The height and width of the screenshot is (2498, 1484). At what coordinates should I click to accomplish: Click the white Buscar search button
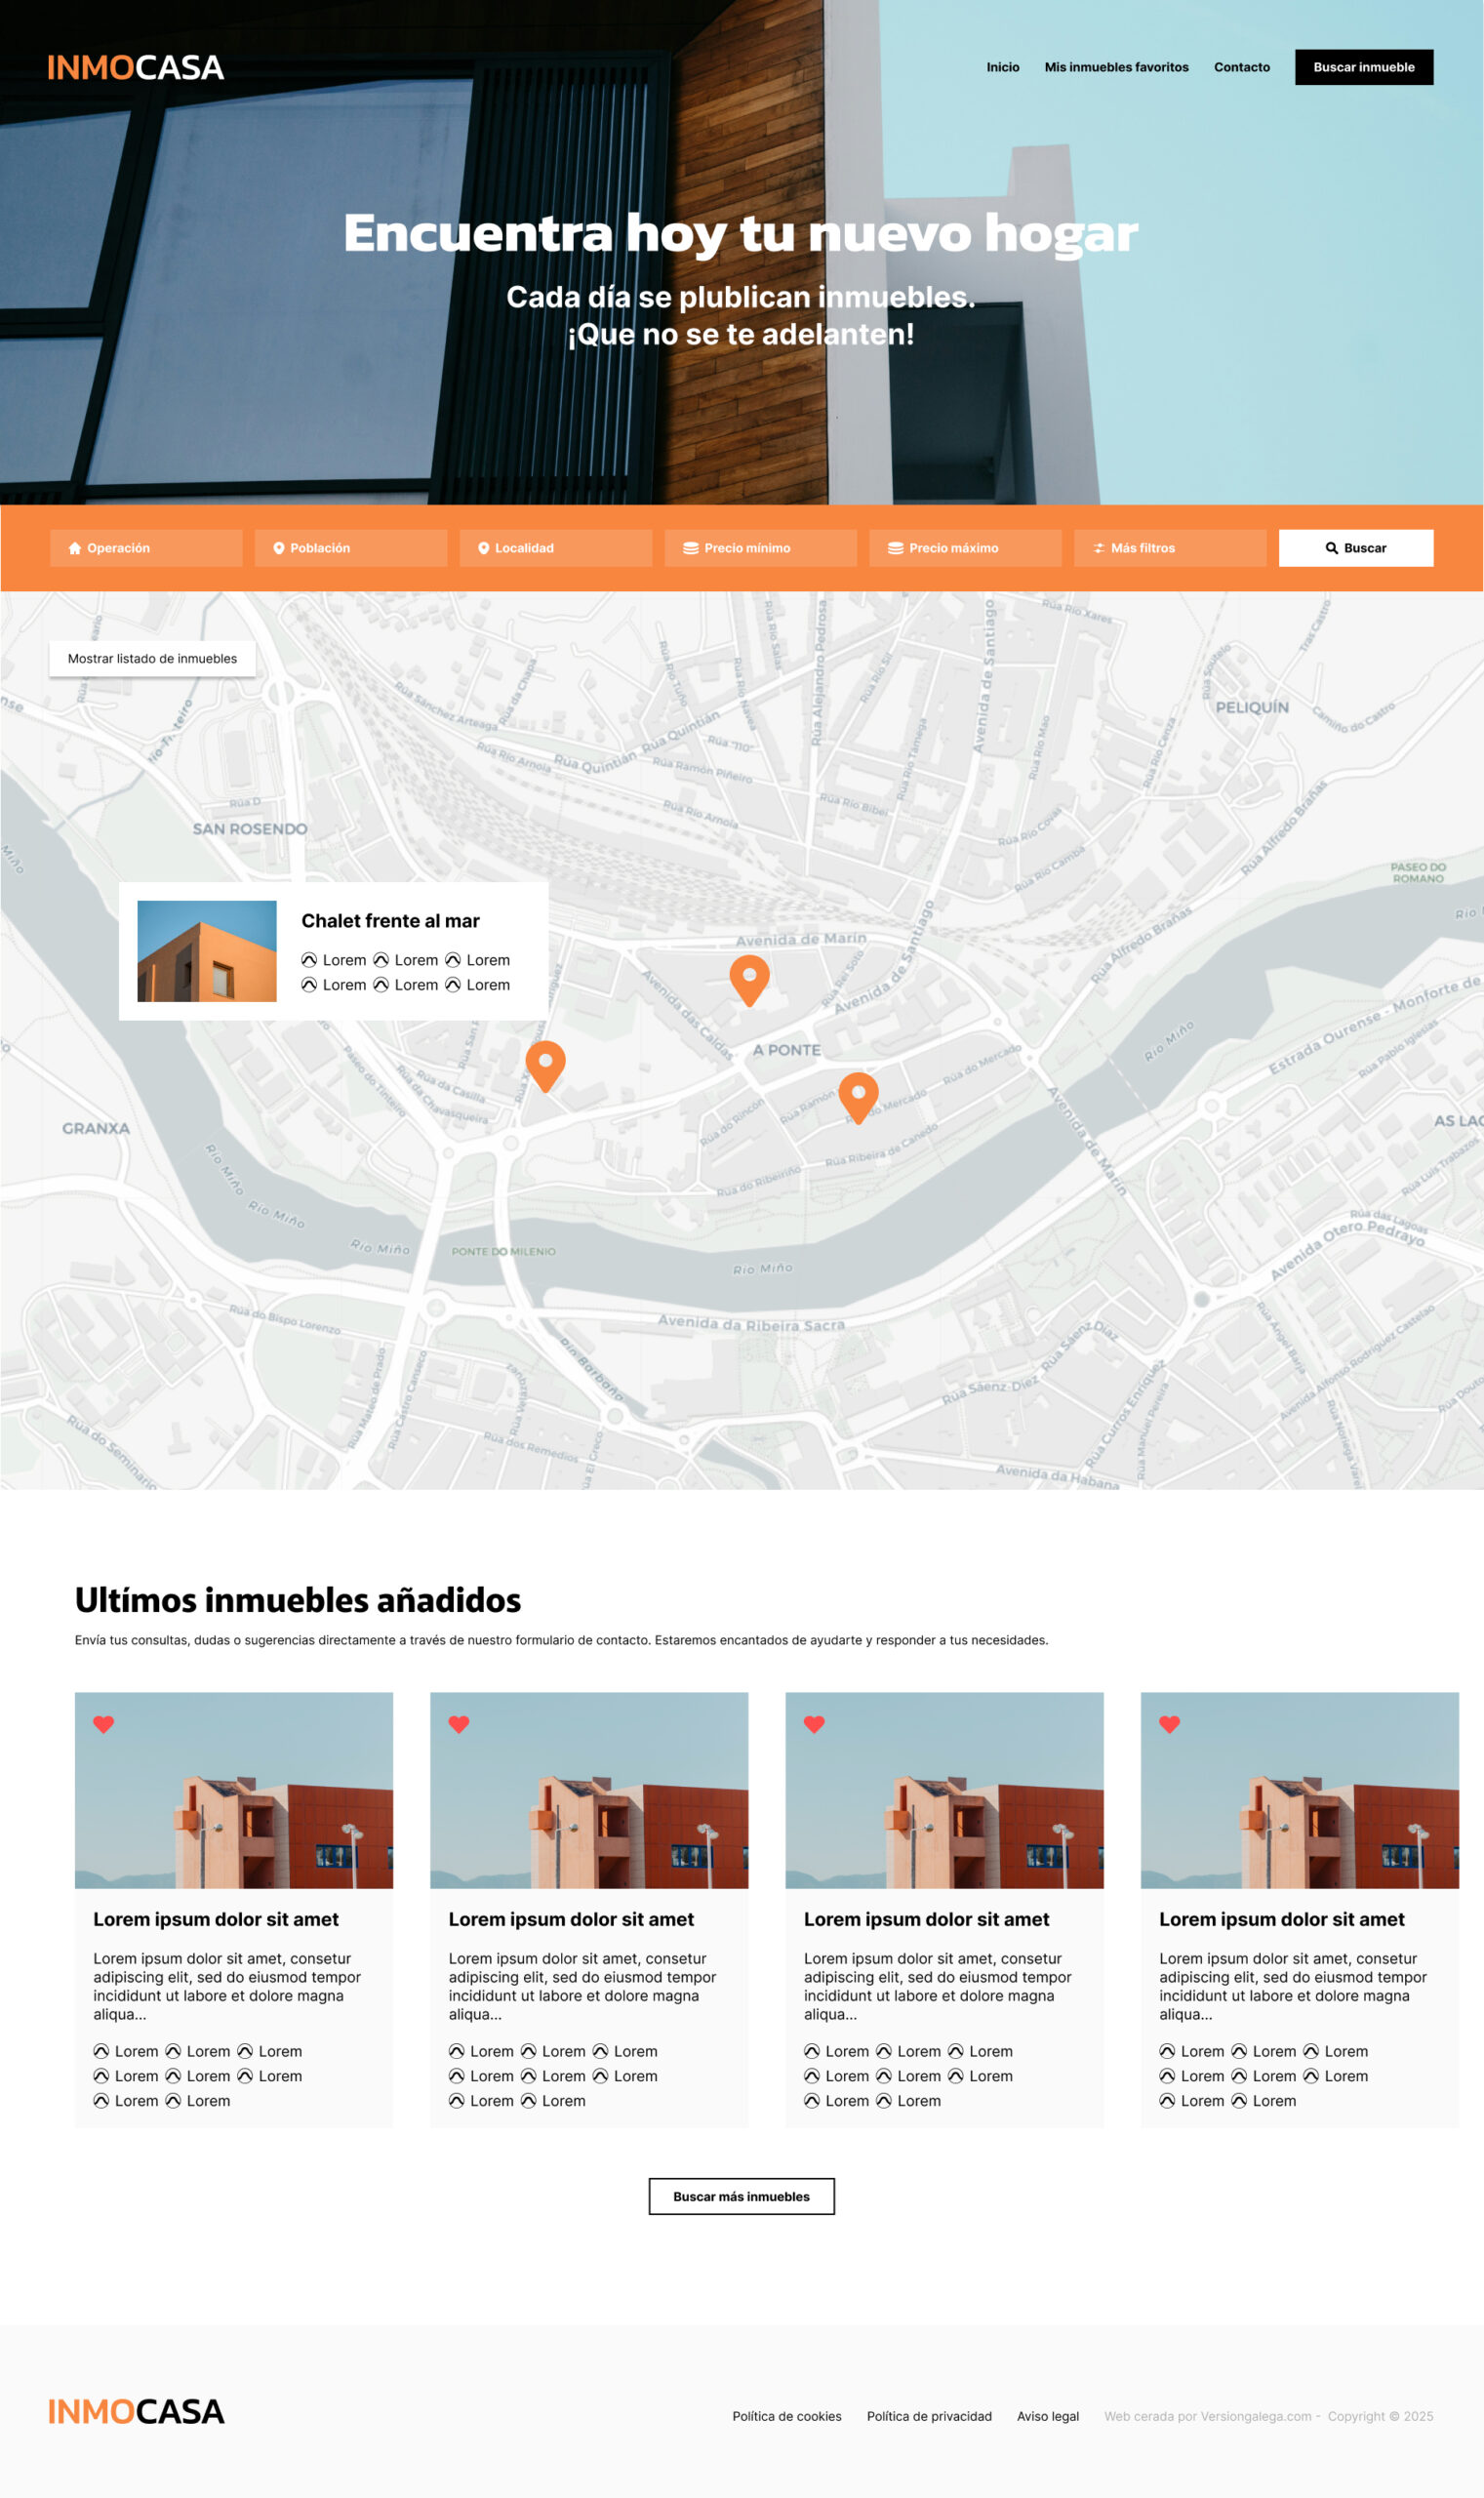[x=1356, y=548]
